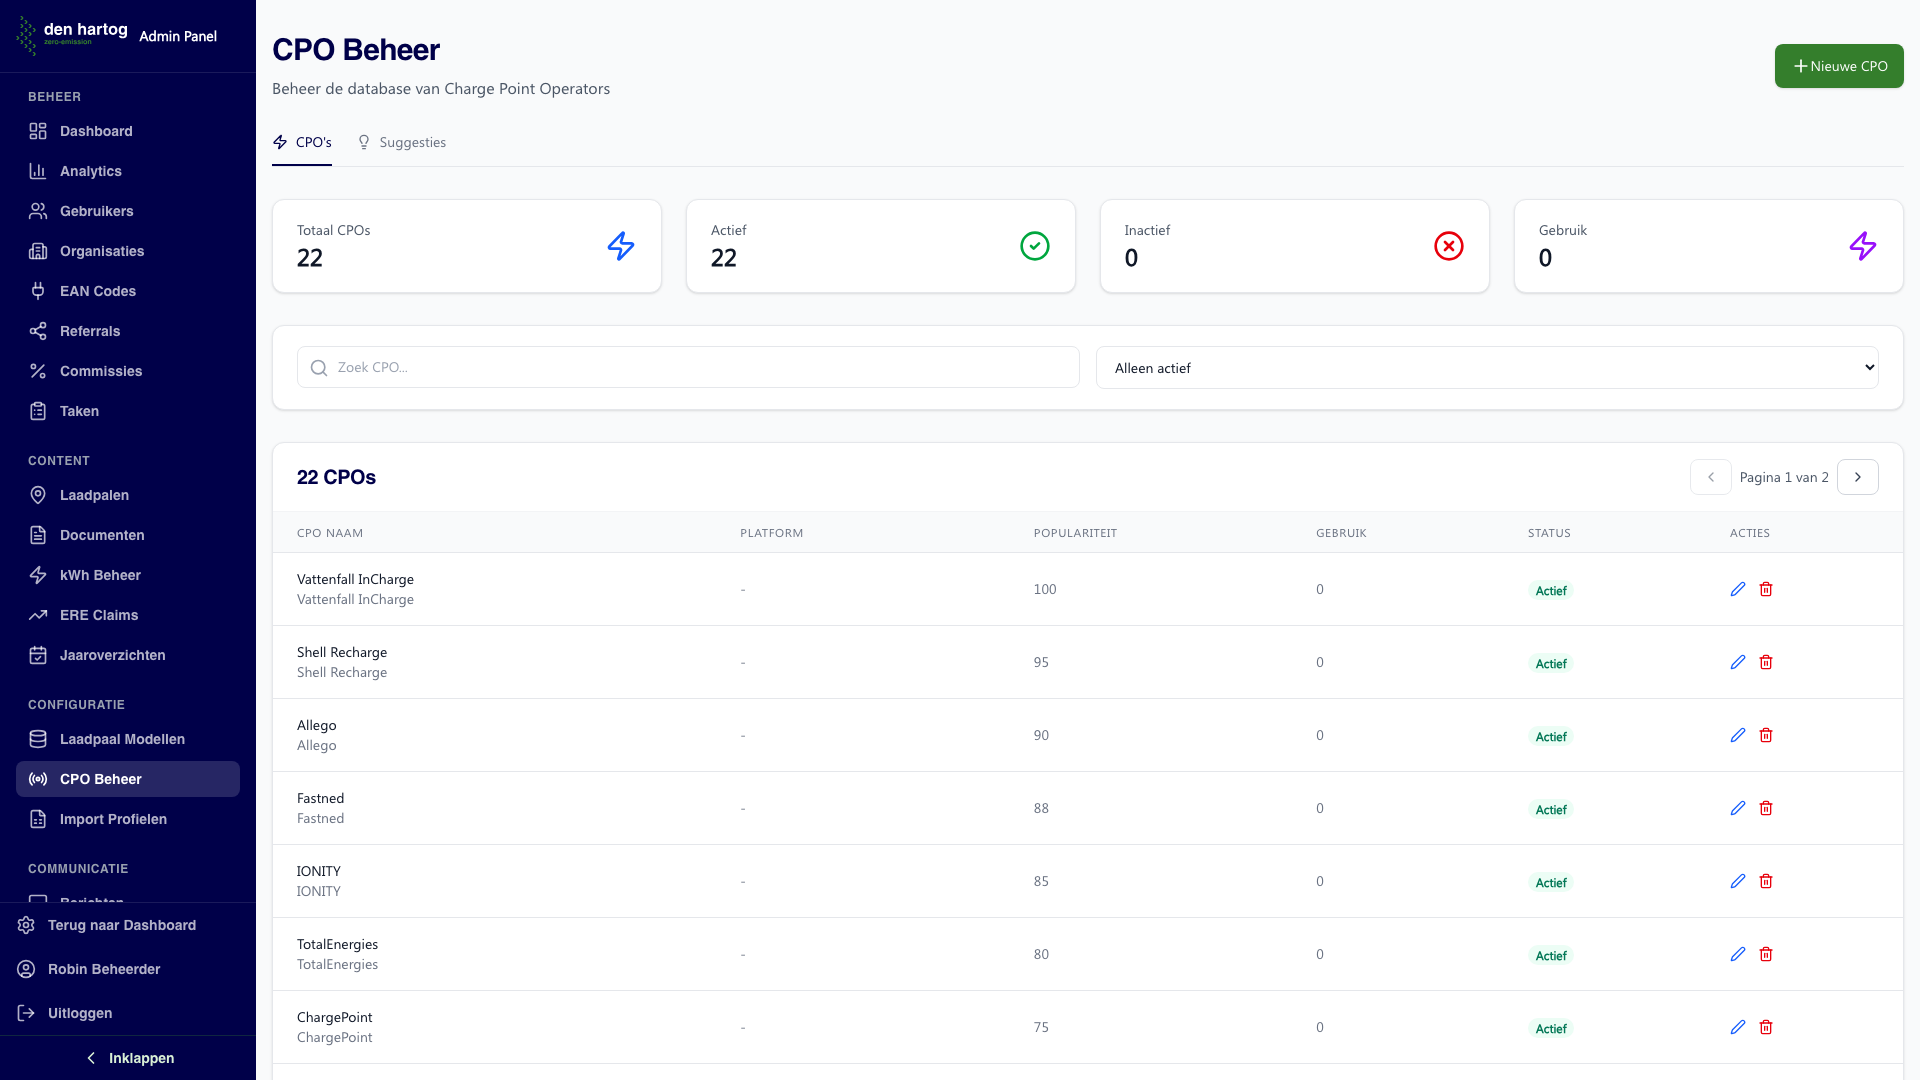
Task: Click the EAN Codes plug icon
Action: click(38, 291)
